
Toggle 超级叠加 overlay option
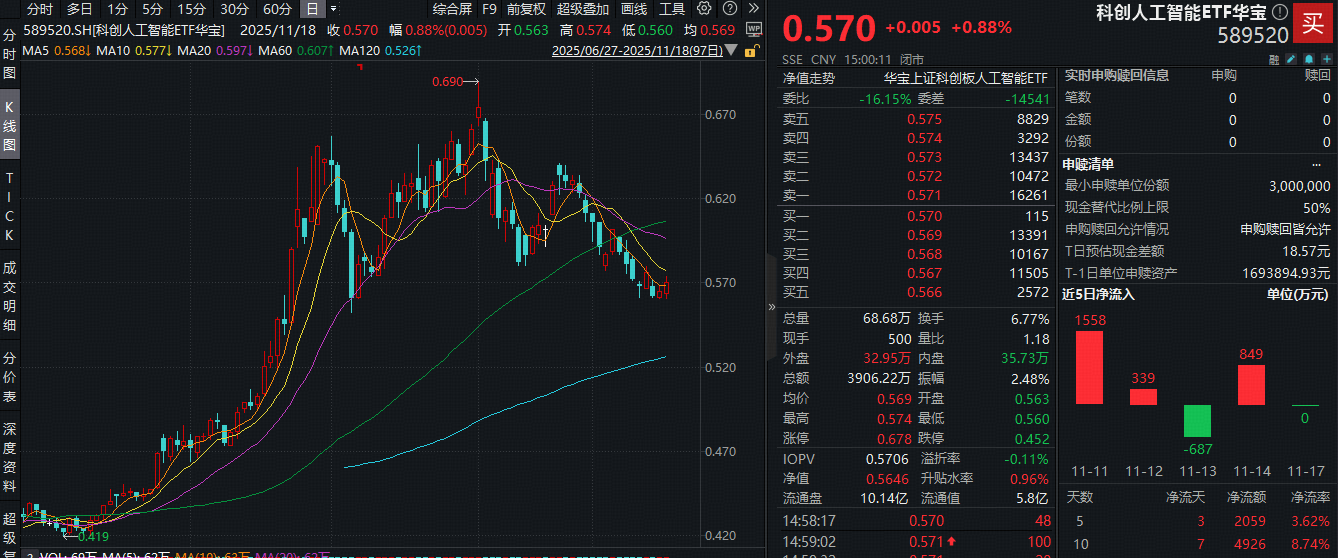(581, 9)
